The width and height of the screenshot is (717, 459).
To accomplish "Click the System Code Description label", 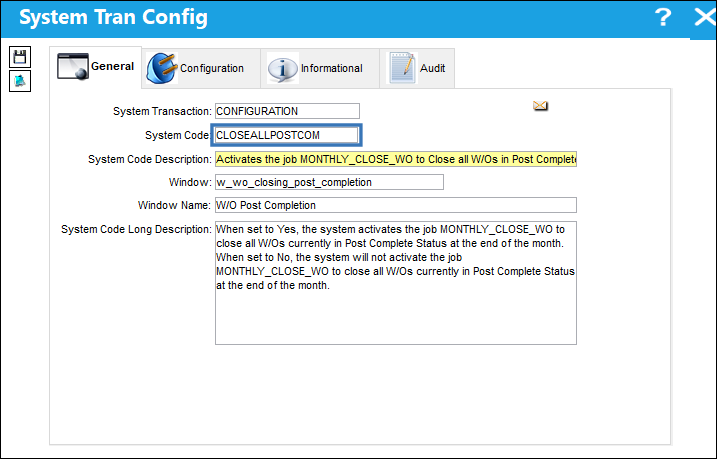I will click(x=150, y=159).
